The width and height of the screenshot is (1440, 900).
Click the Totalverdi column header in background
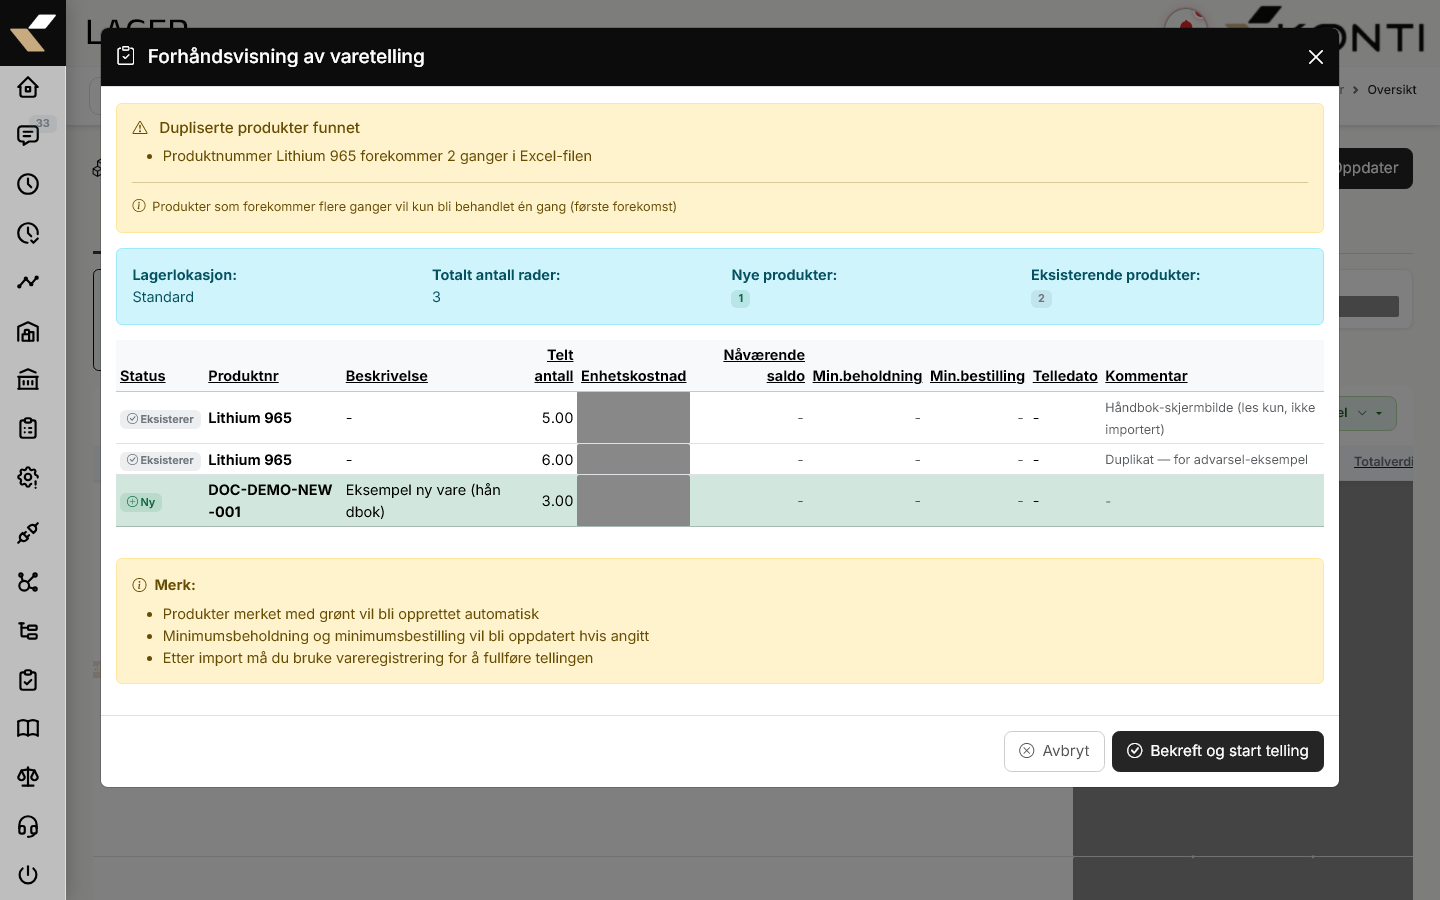point(1383,461)
